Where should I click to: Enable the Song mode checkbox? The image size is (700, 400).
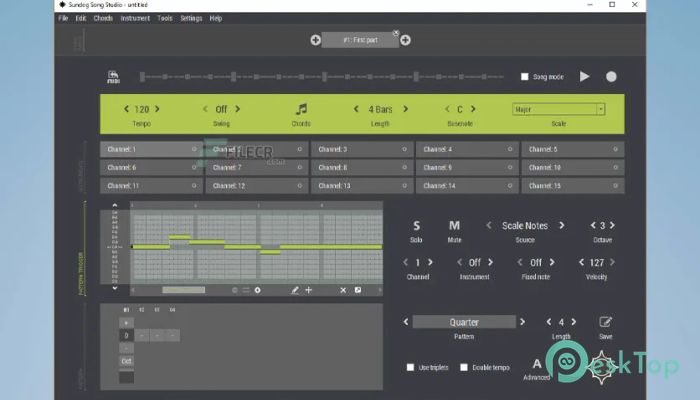(x=525, y=77)
